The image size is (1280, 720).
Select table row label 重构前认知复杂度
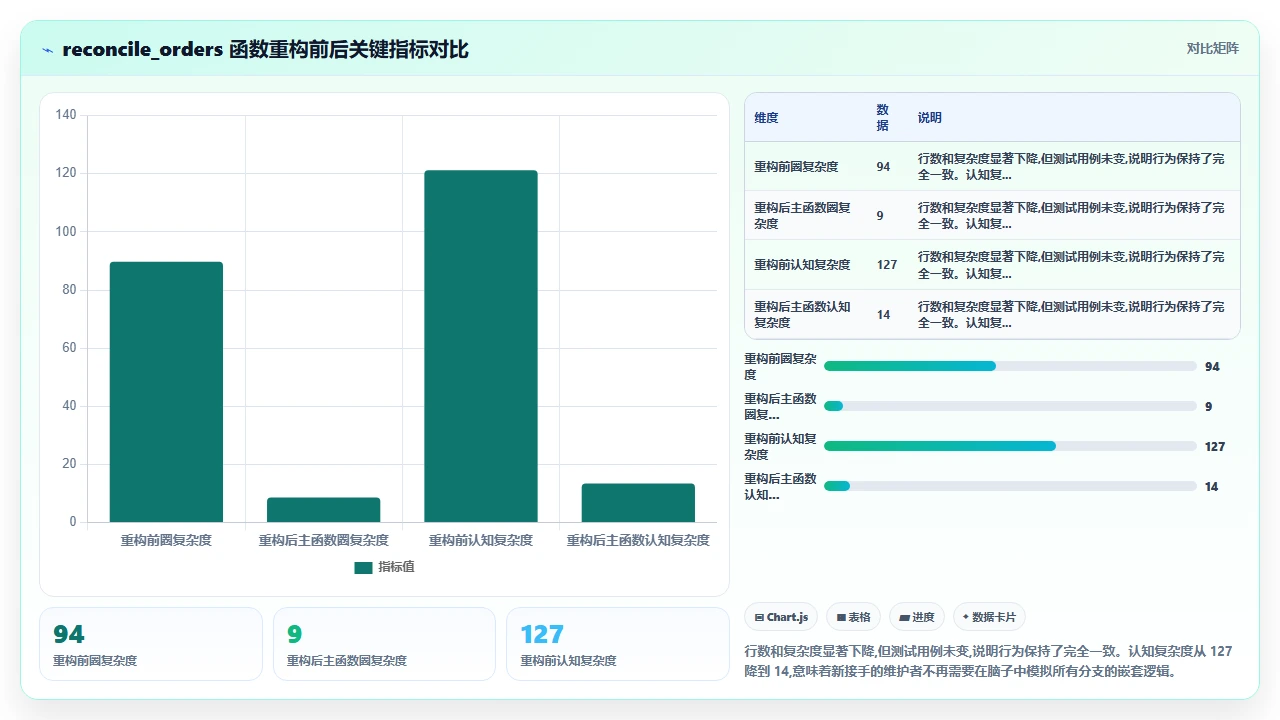(x=802, y=265)
